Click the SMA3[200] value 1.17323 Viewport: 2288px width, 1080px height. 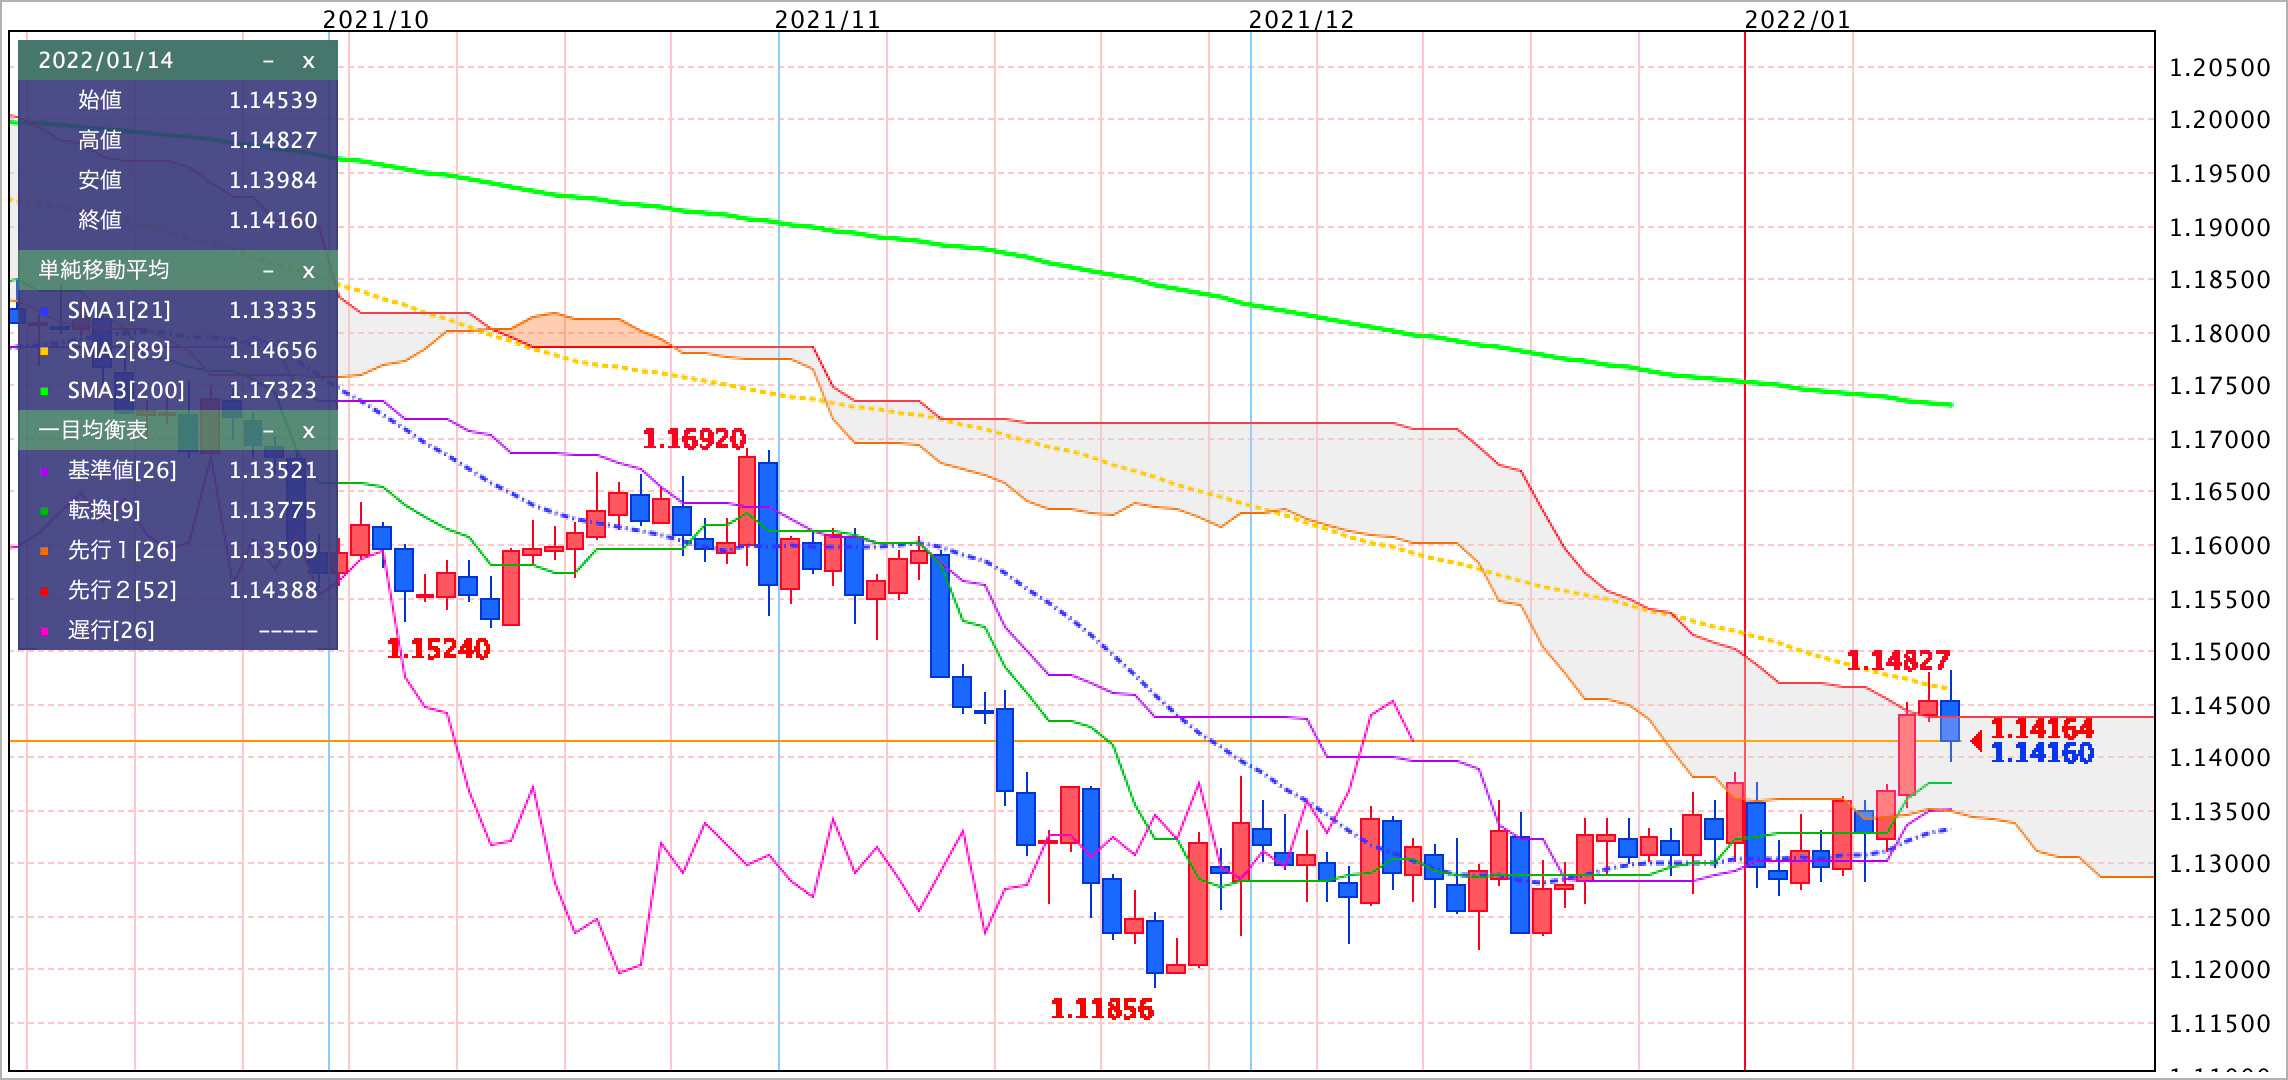273,390
